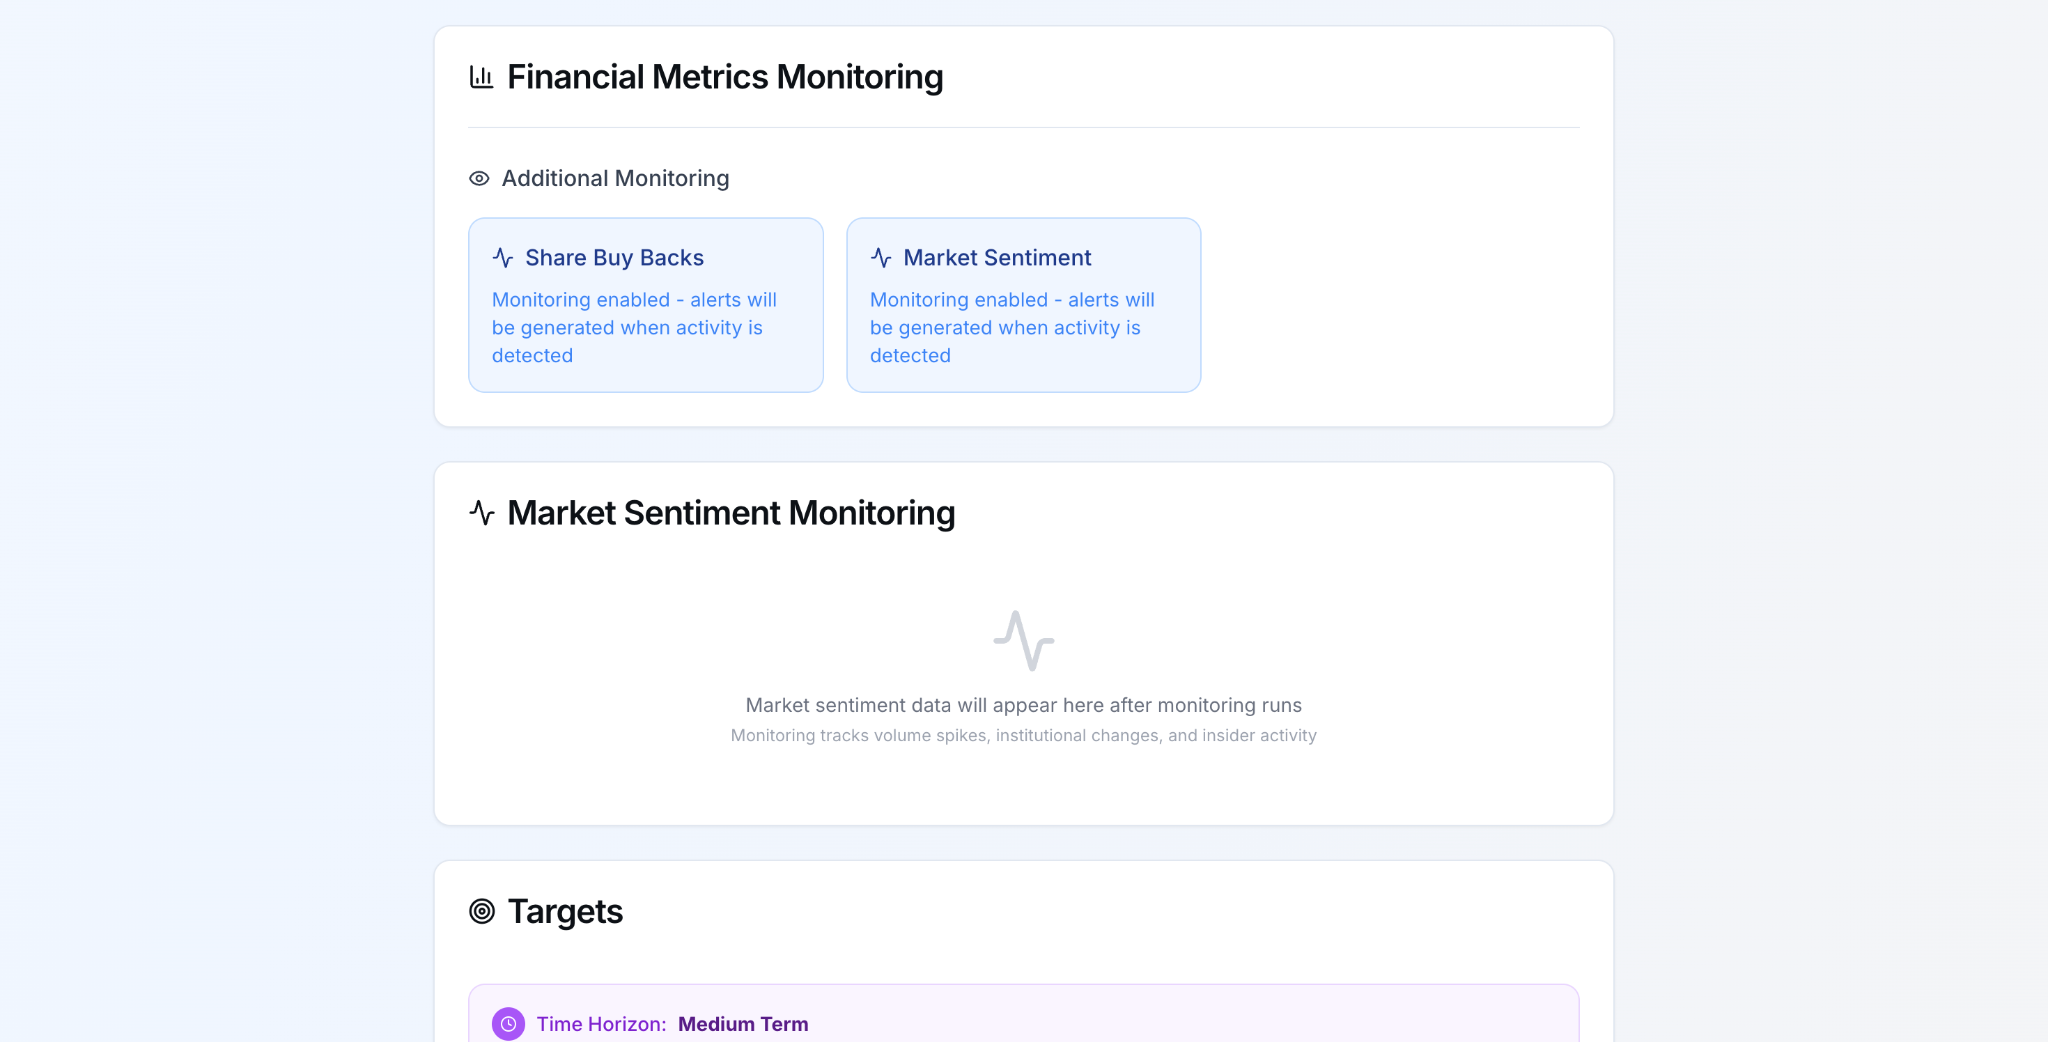Select the Market Sentiment monitoring card
This screenshot has height=1042, width=2048.
pyautogui.click(x=1024, y=305)
